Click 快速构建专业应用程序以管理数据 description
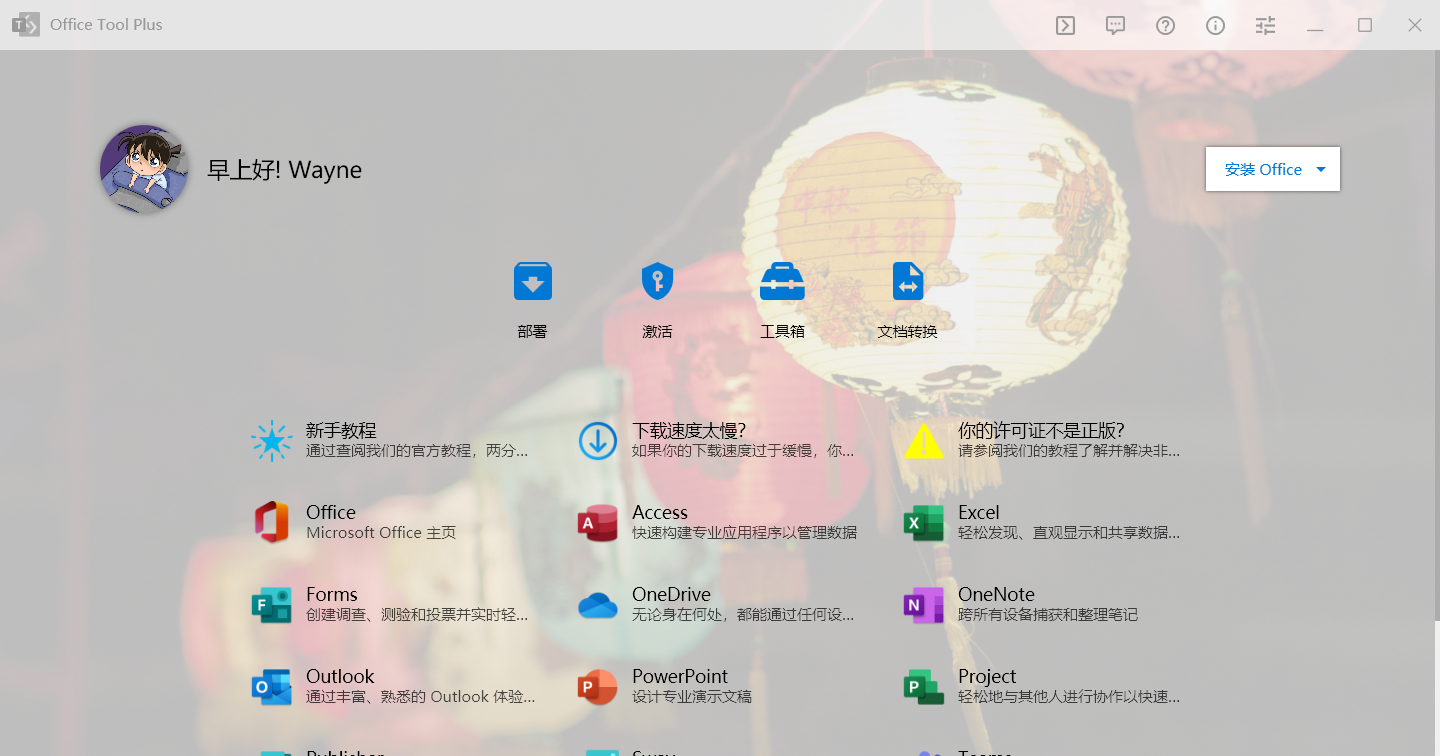 tap(744, 533)
